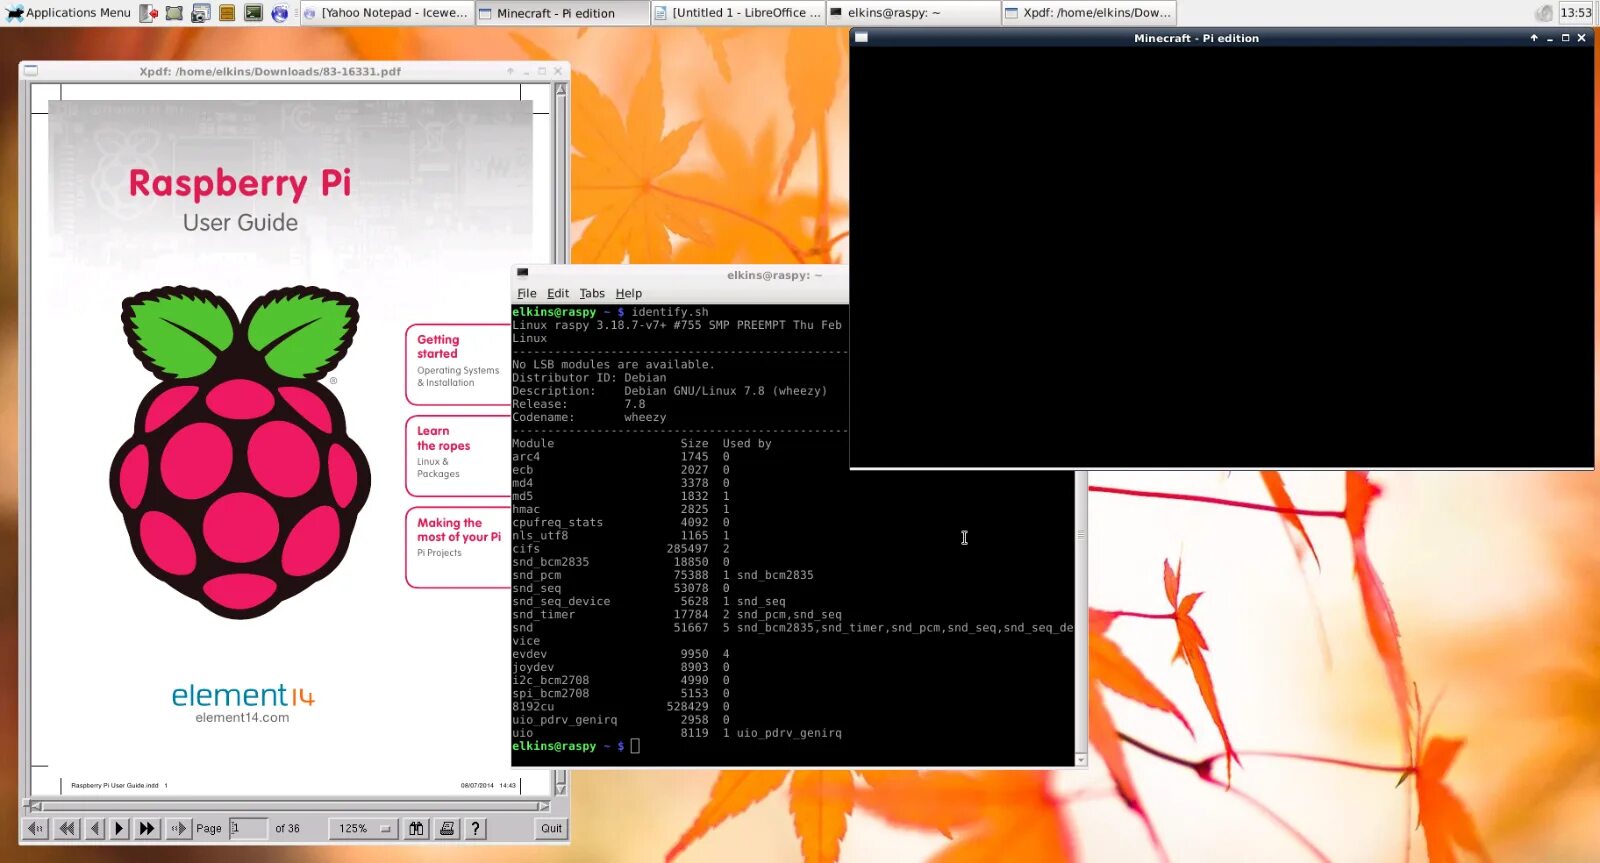Open the terminal Tabs menu

(x=592, y=293)
